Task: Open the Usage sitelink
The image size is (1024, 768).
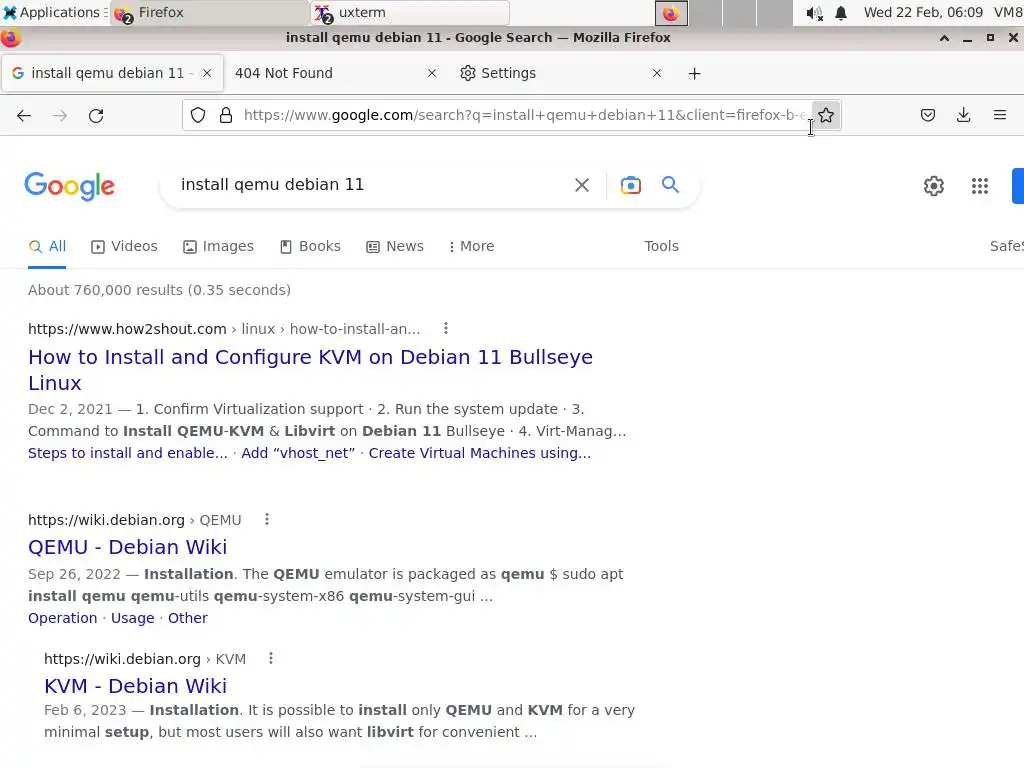Action: (x=133, y=618)
